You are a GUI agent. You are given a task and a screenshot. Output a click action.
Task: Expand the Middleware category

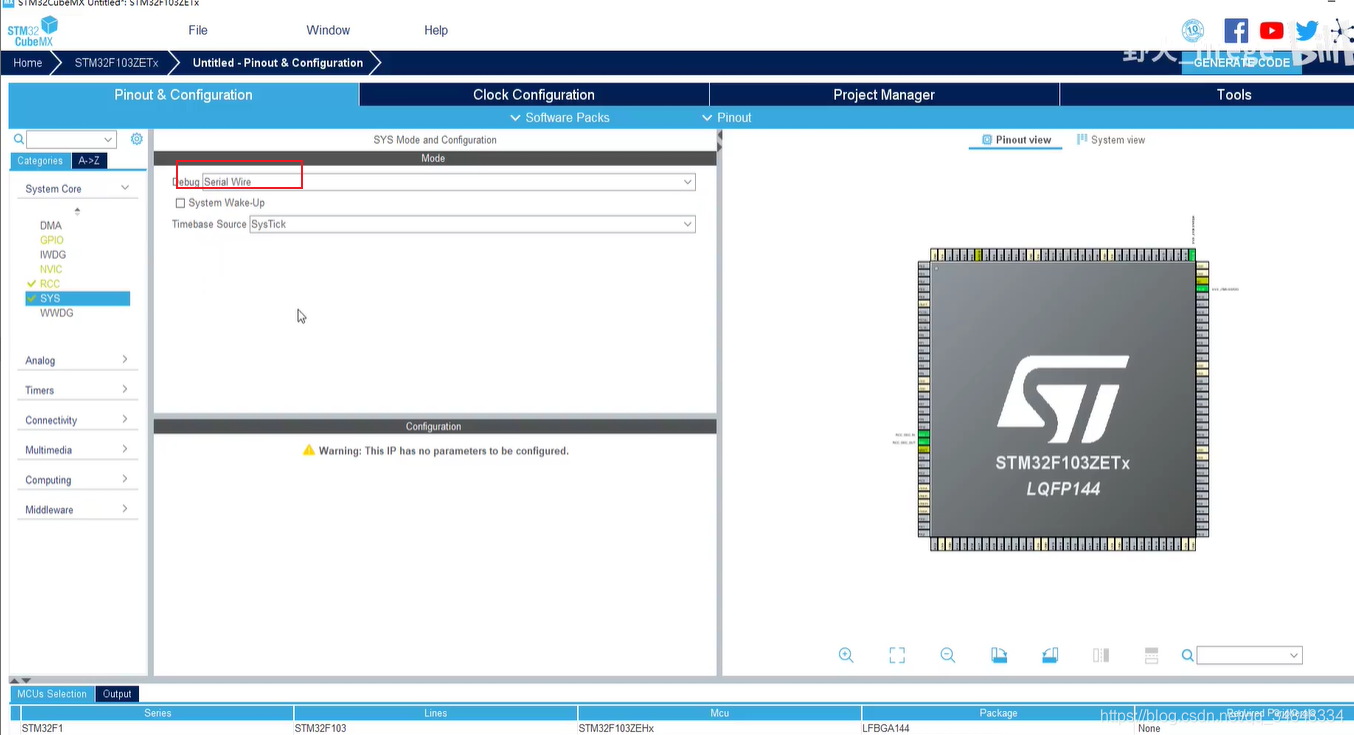pos(125,510)
